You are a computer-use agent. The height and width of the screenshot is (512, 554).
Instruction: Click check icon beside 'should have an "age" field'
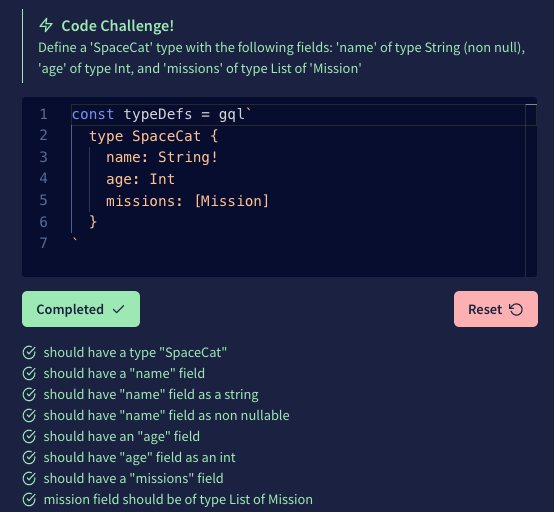29,437
